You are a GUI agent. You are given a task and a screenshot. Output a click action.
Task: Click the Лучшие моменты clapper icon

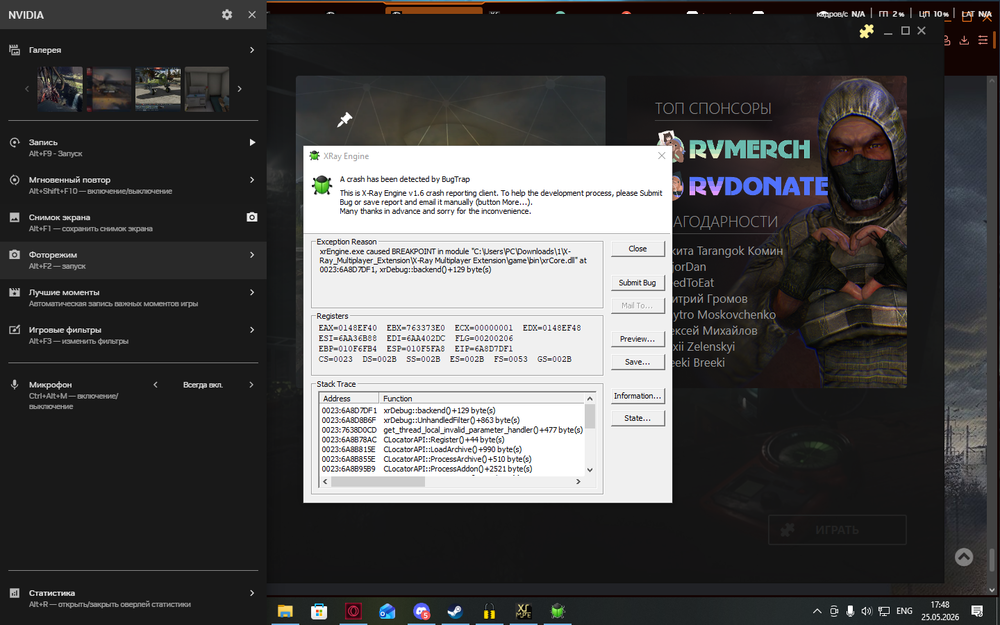tap(14, 292)
